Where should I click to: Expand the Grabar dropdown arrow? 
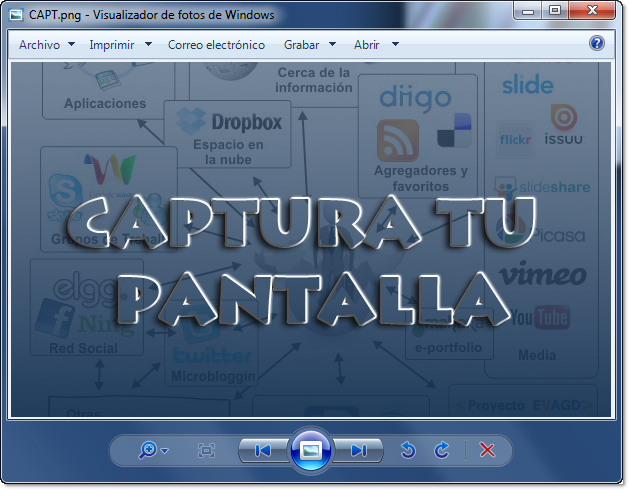coord(332,44)
